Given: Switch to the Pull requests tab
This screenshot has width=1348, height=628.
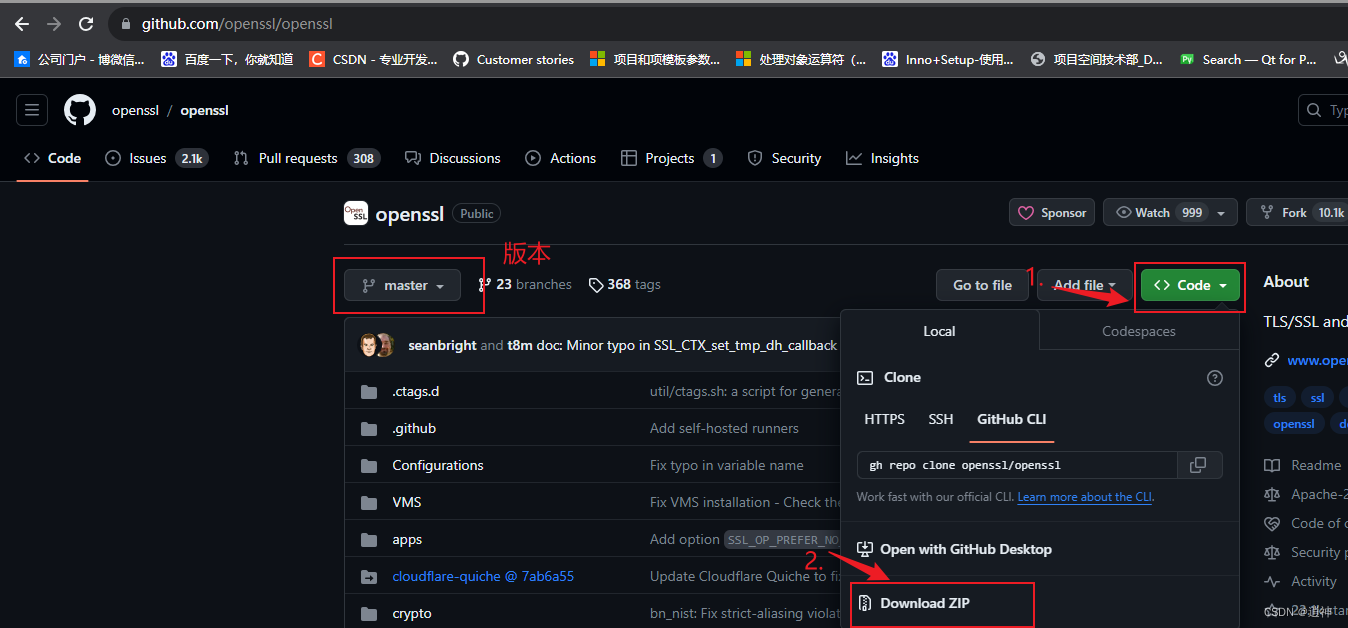Looking at the screenshot, I should (x=306, y=158).
